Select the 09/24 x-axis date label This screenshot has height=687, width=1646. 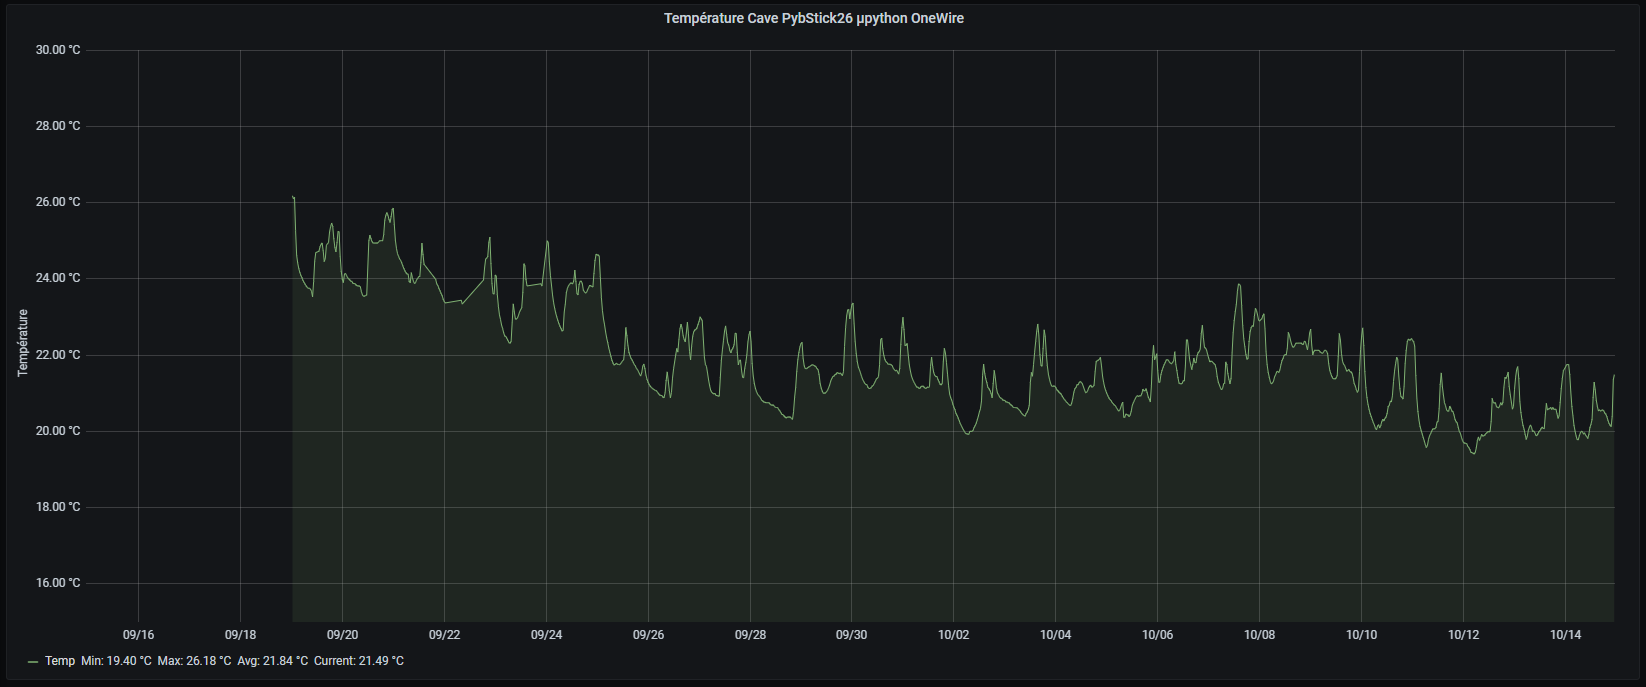click(x=546, y=635)
